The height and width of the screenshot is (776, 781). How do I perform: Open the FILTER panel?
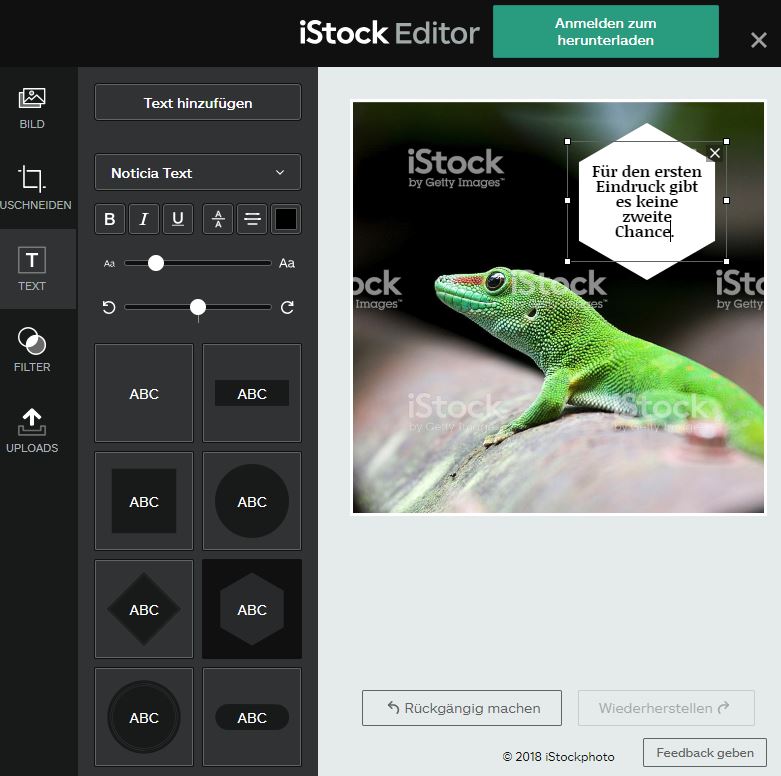32,350
